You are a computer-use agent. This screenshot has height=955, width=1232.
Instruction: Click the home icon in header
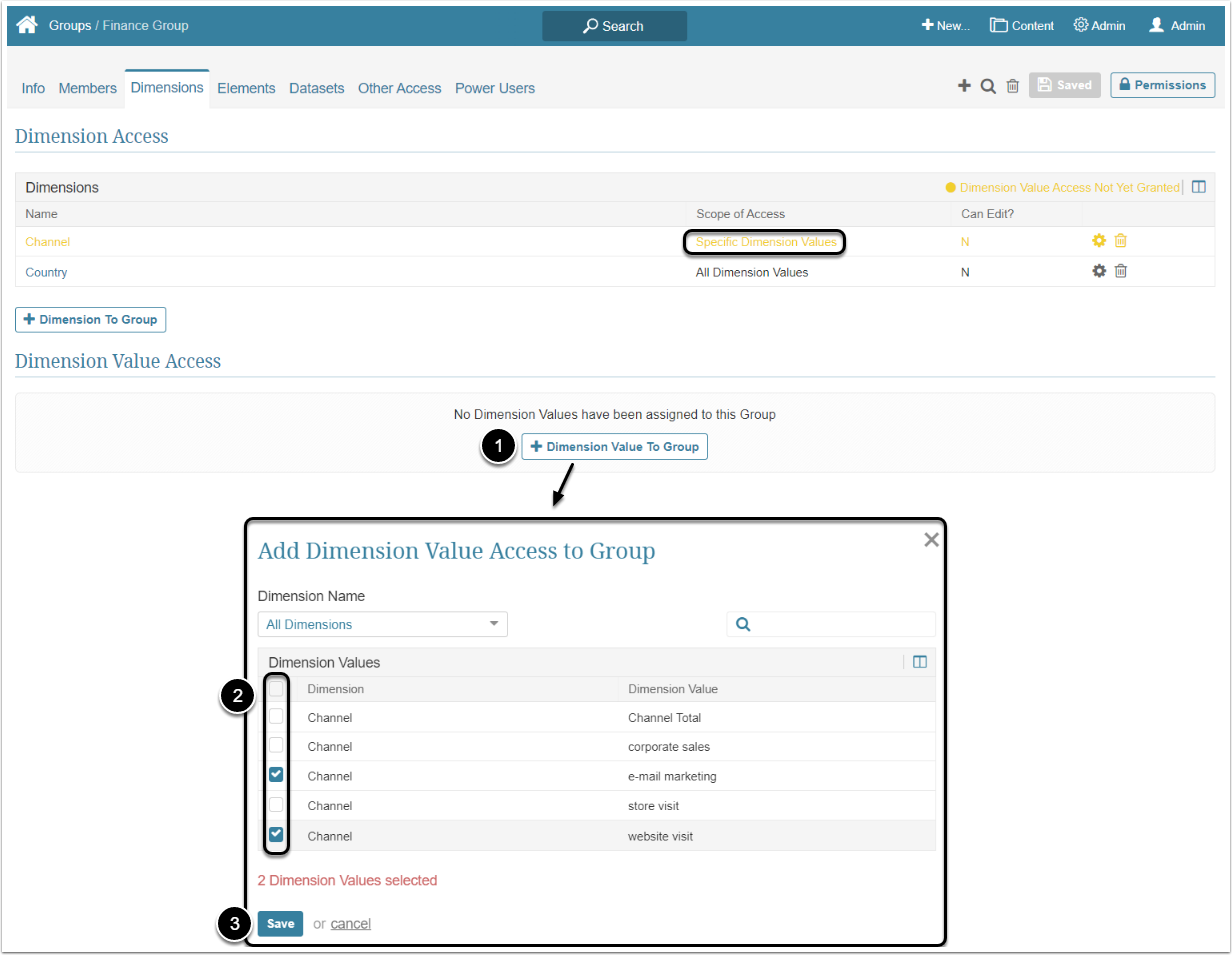(27, 25)
